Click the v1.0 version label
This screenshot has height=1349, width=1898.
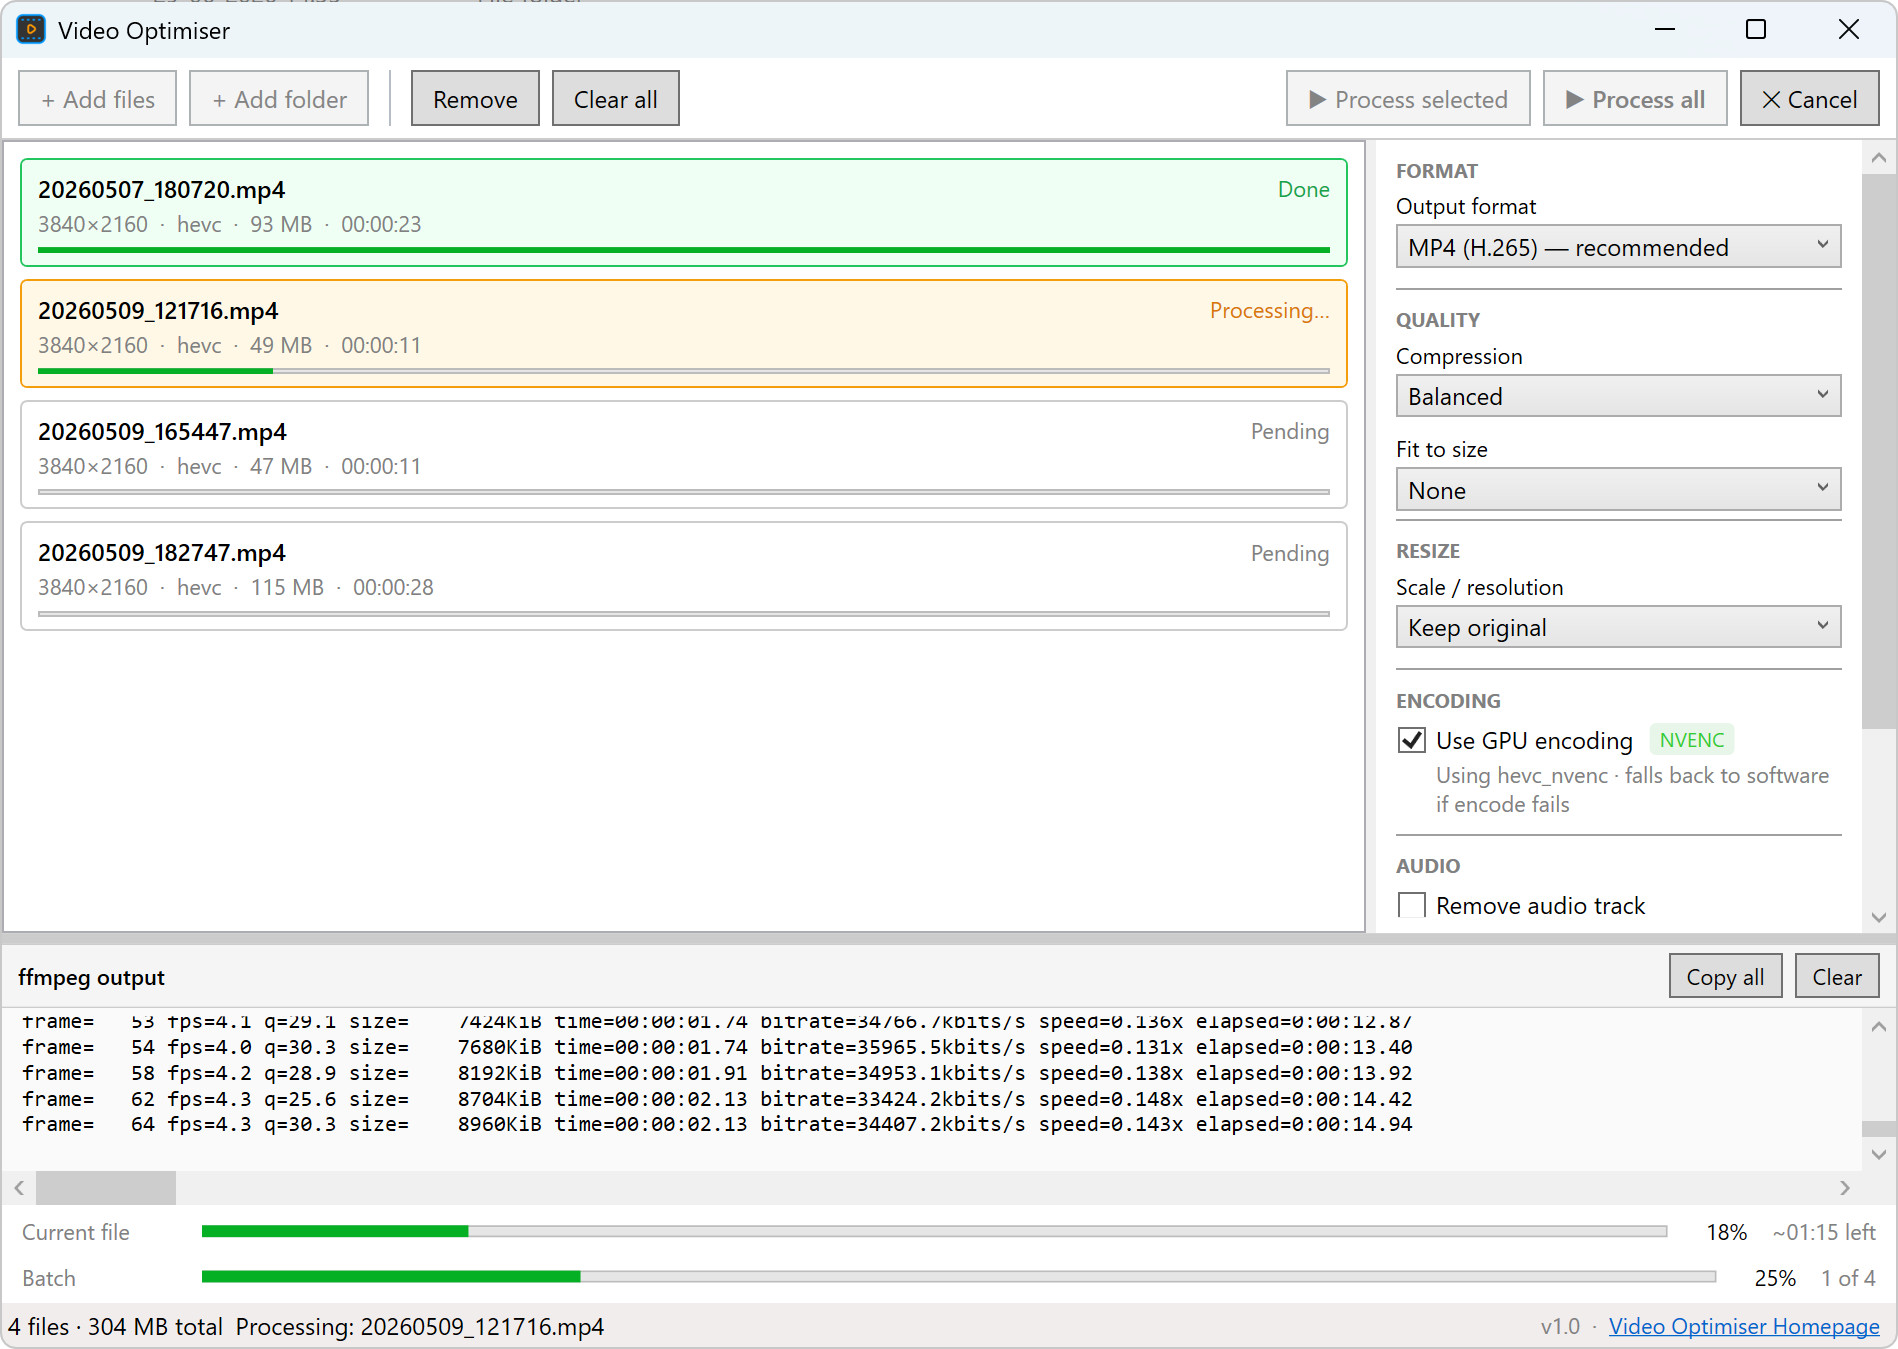1560,1326
